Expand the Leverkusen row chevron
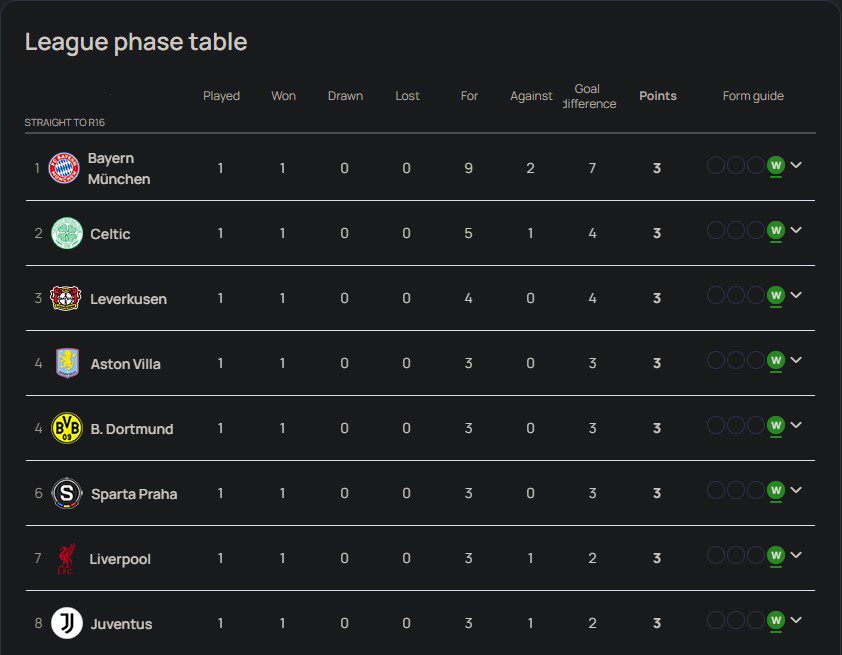Image resolution: width=842 pixels, height=655 pixels. (796, 295)
